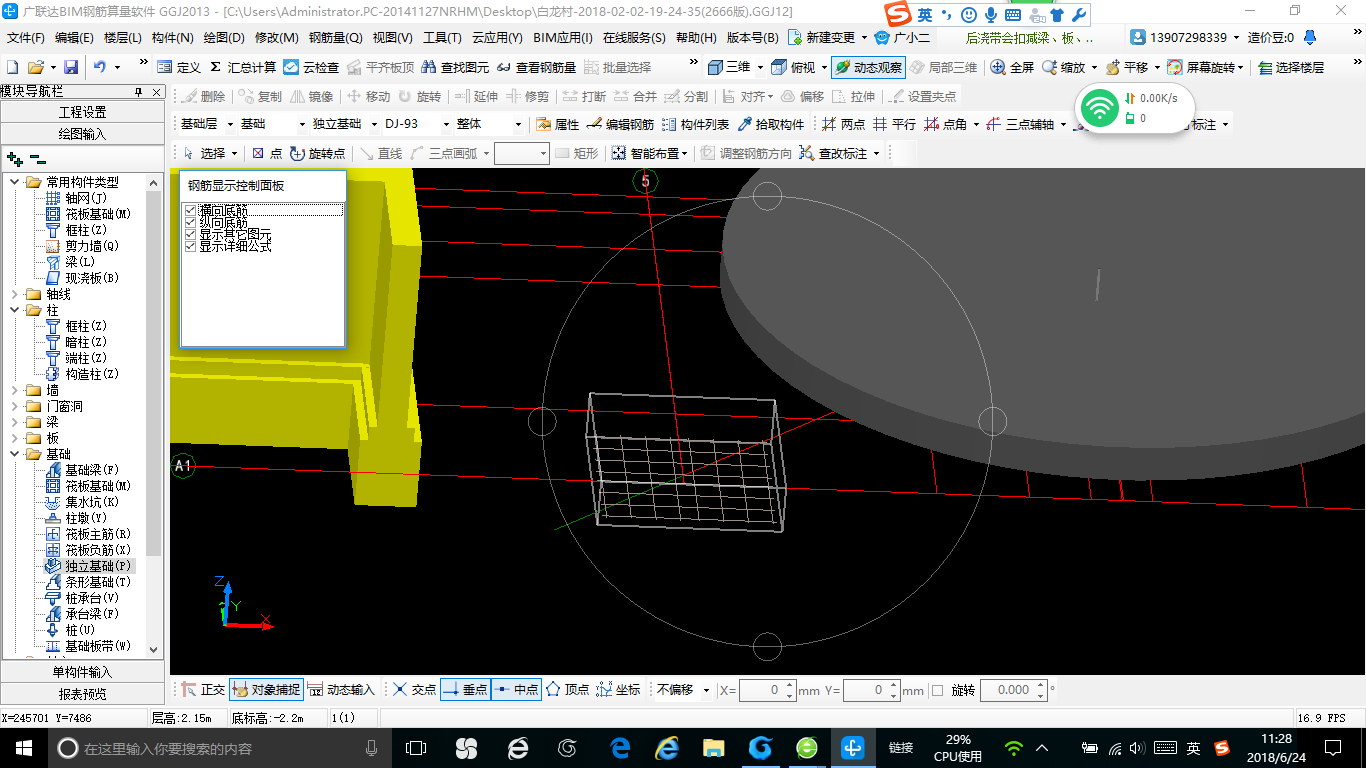Open 云检查 cloud check tool
The width and height of the screenshot is (1366, 768).
click(291, 67)
